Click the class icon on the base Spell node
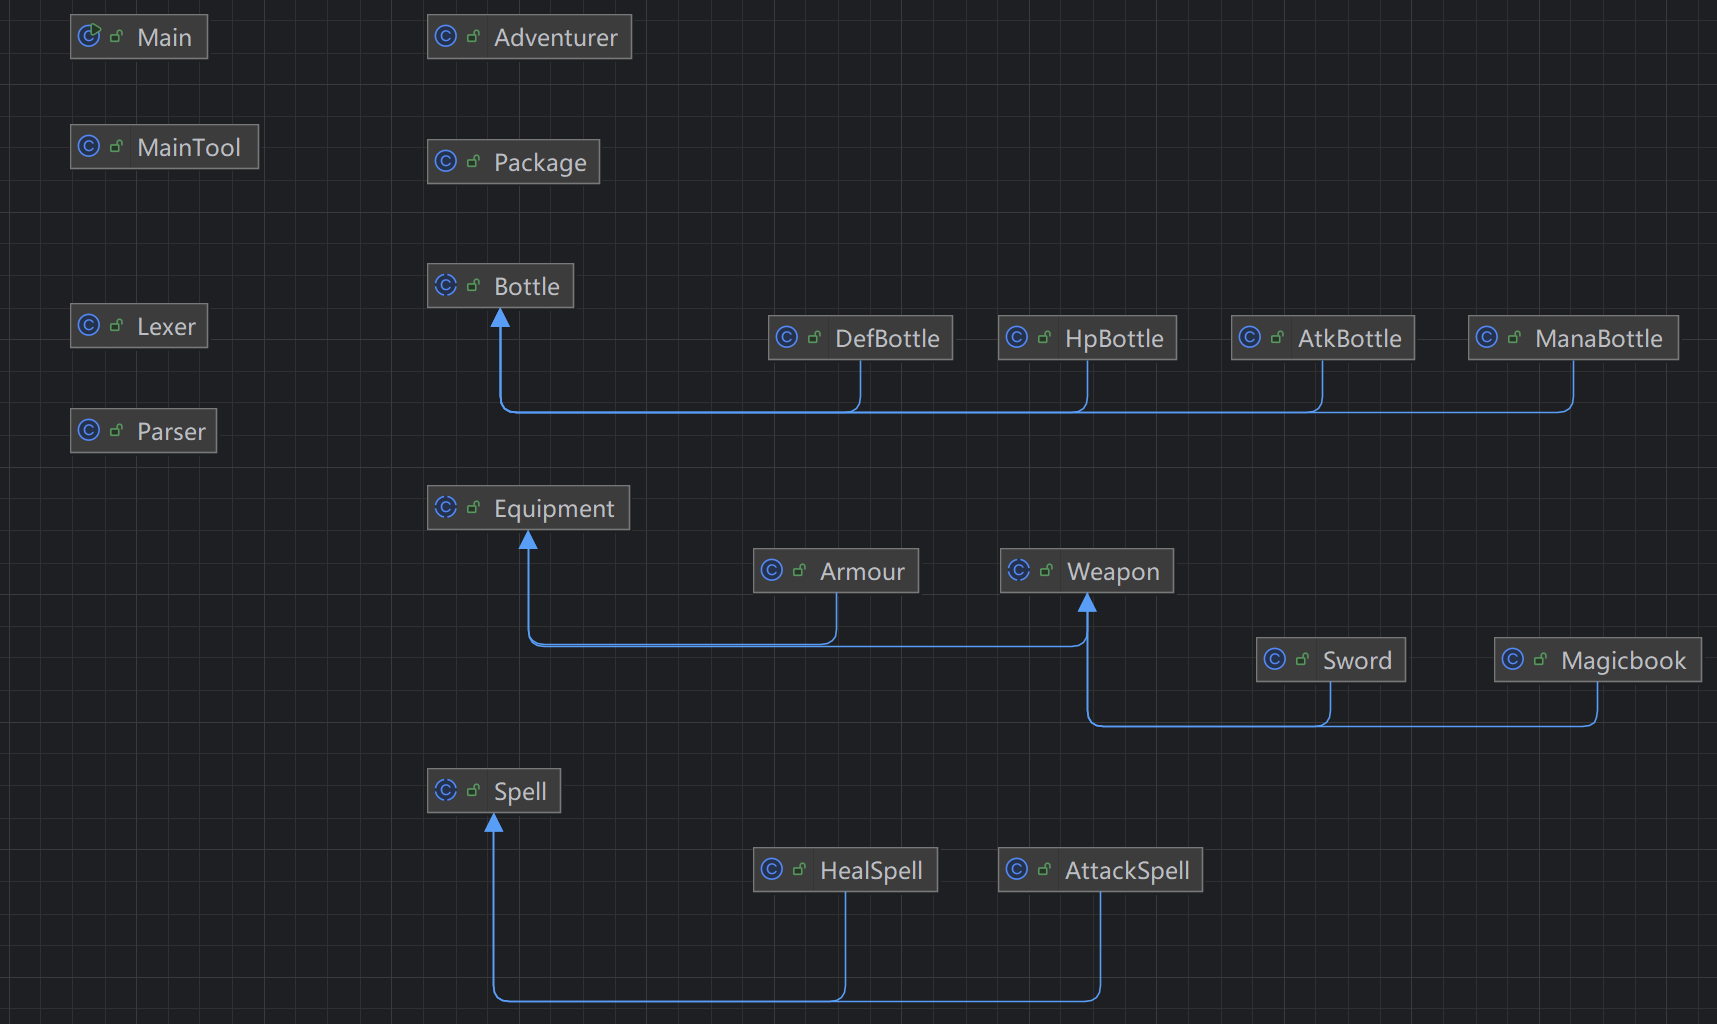Screen dimensions: 1717x1024 pos(446,790)
